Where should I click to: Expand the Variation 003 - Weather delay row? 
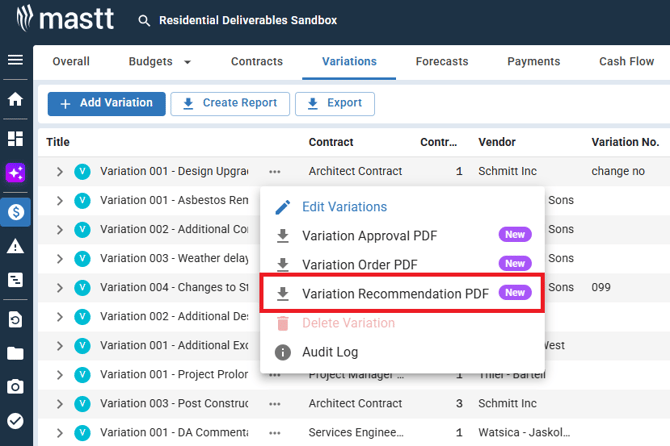click(x=59, y=259)
